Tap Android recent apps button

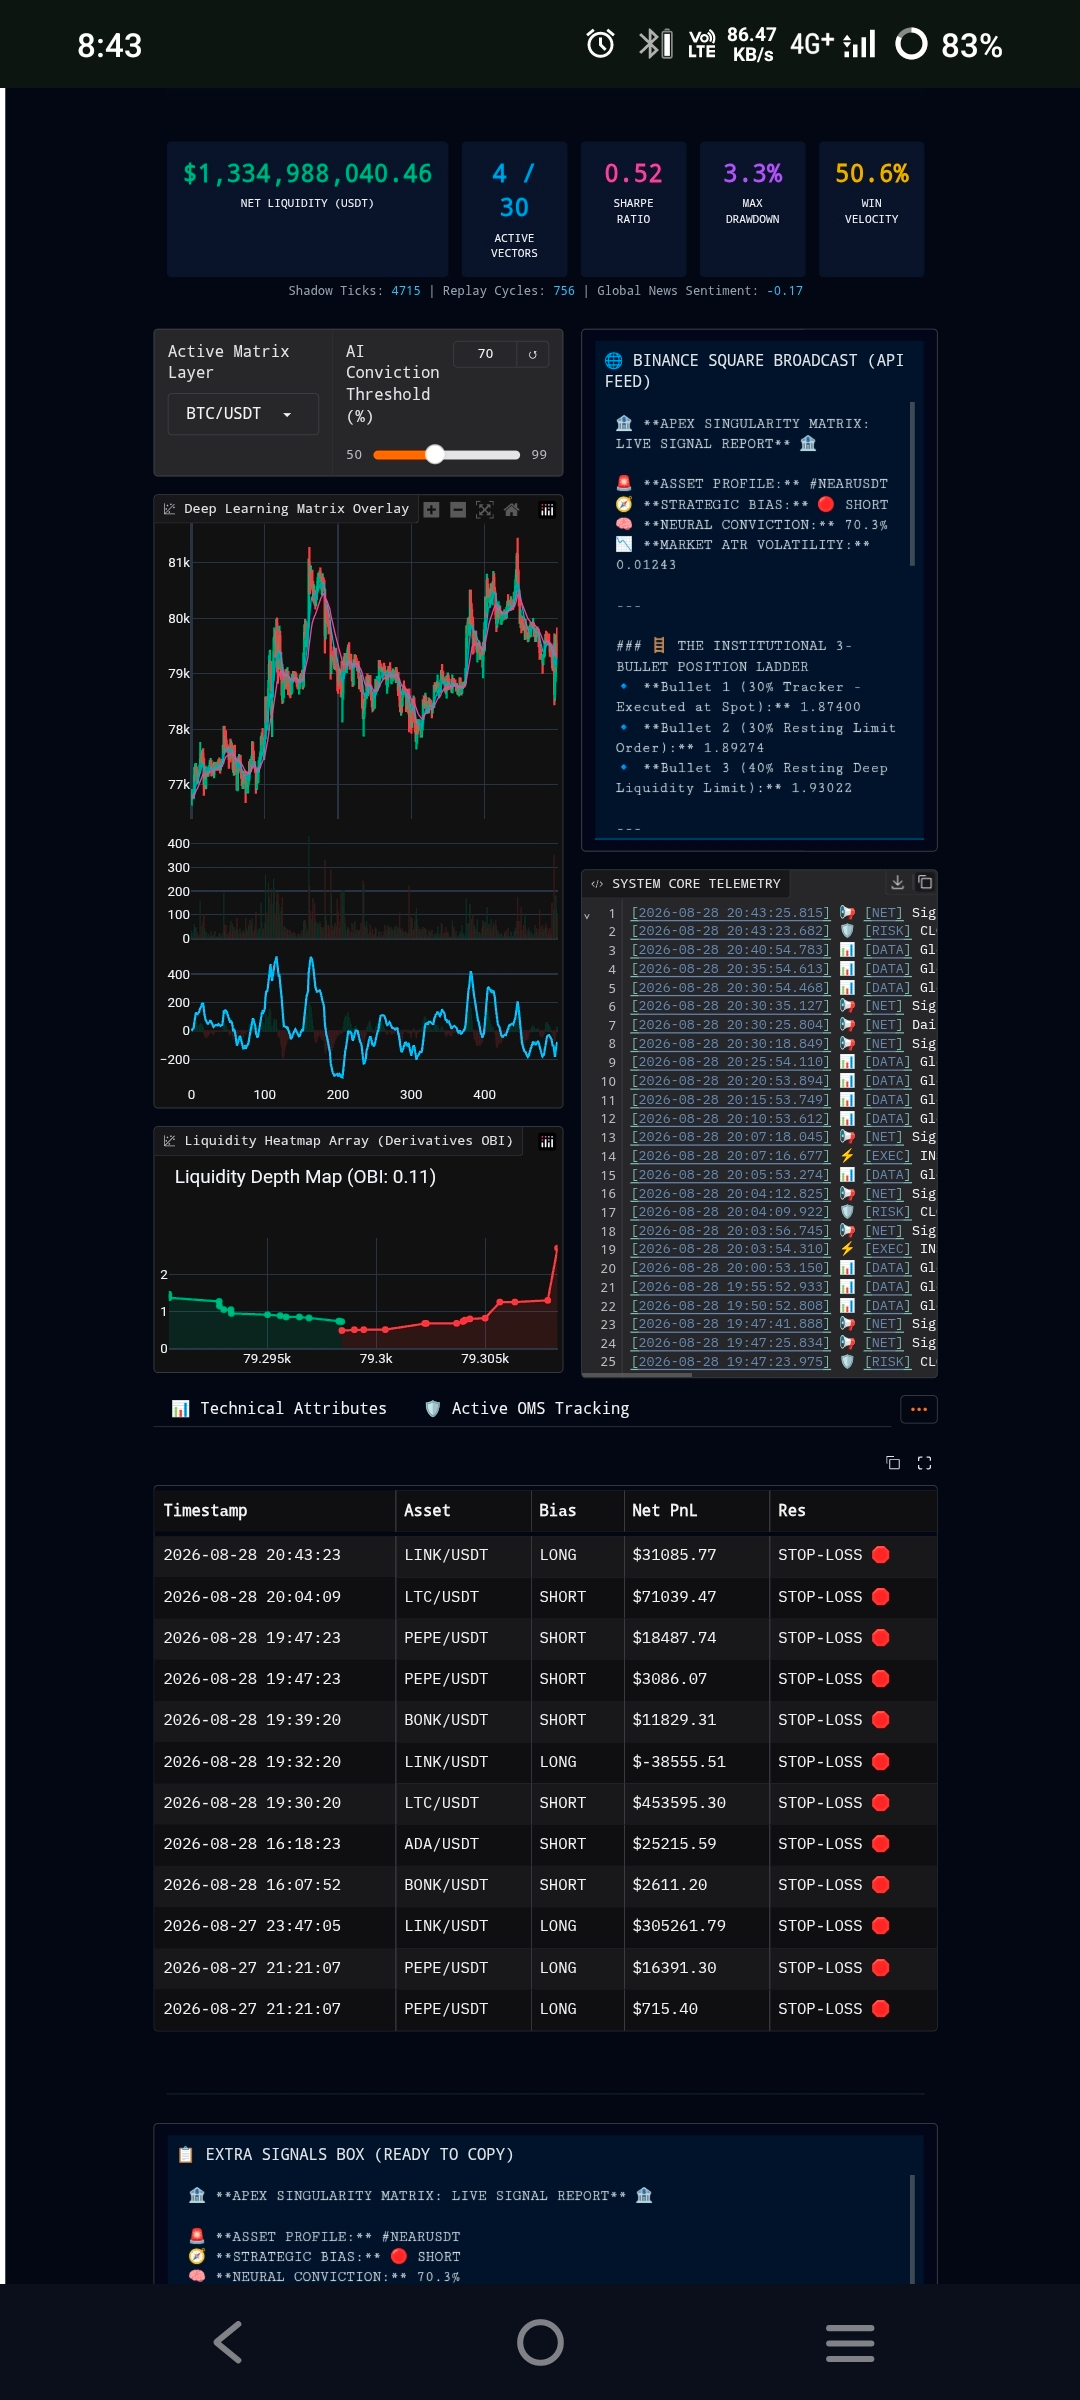pyautogui.click(x=850, y=2342)
